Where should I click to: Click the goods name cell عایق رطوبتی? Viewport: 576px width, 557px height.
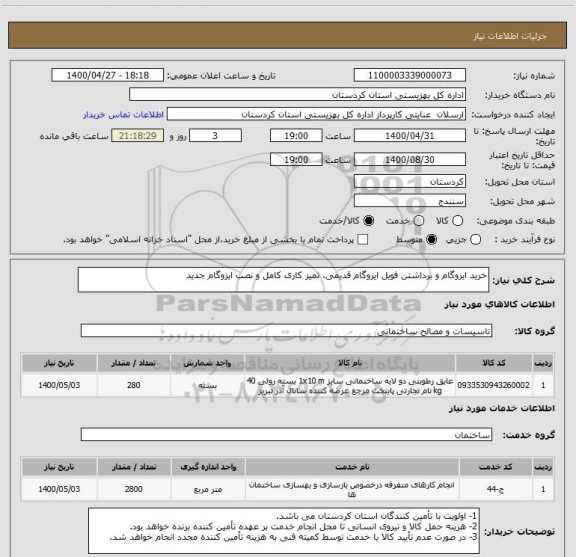(350, 385)
